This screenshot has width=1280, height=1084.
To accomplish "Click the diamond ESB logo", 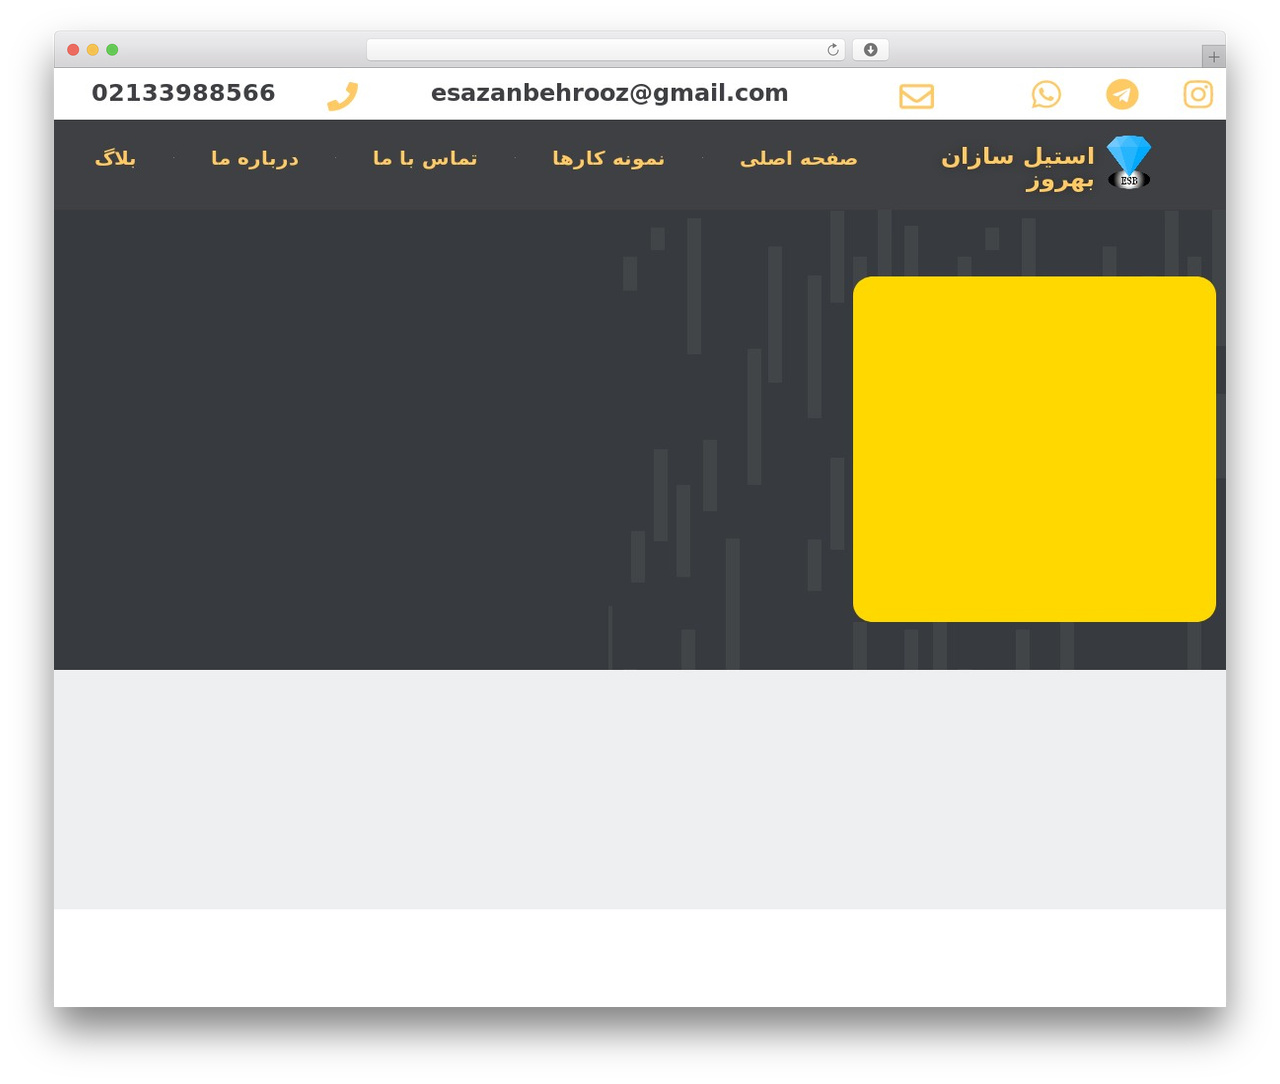I will point(1129,162).
